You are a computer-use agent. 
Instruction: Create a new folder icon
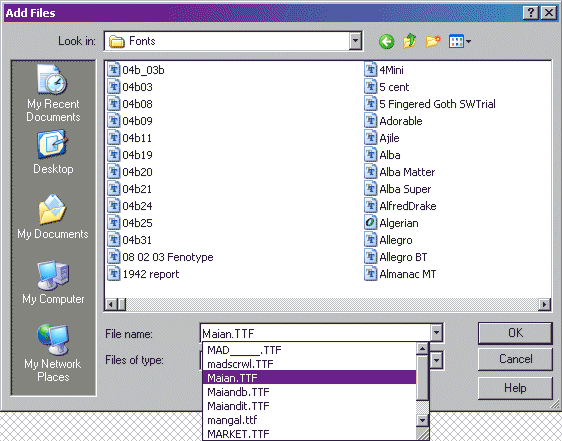[433, 41]
